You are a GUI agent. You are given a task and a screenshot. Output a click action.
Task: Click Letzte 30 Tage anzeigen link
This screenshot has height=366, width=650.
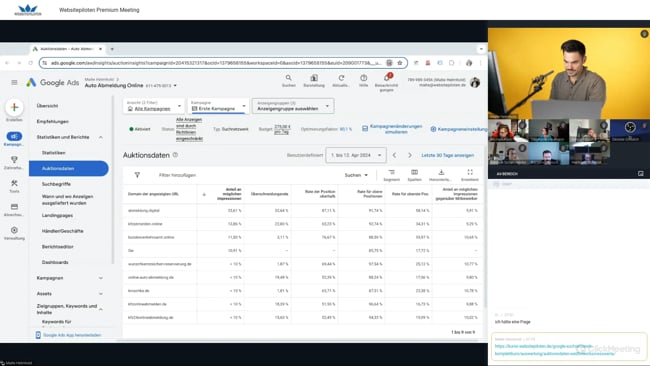448,155
